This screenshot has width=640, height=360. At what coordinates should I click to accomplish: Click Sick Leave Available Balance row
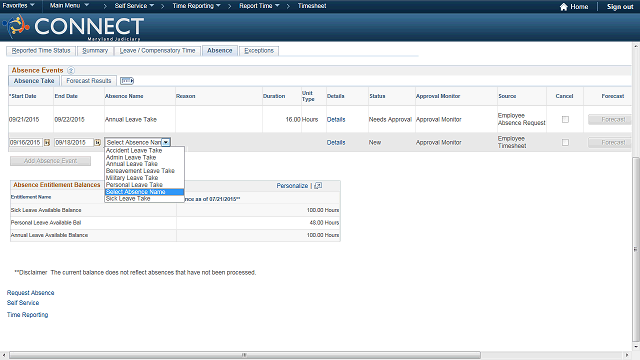click(175, 210)
